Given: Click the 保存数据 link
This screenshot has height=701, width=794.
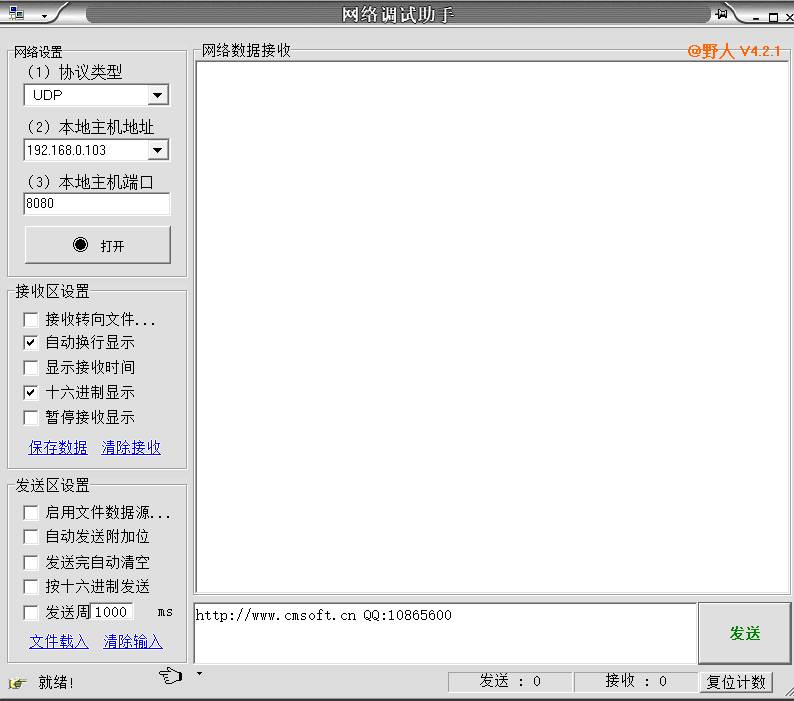Looking at the screenshot, I should [x=58, y=447].
